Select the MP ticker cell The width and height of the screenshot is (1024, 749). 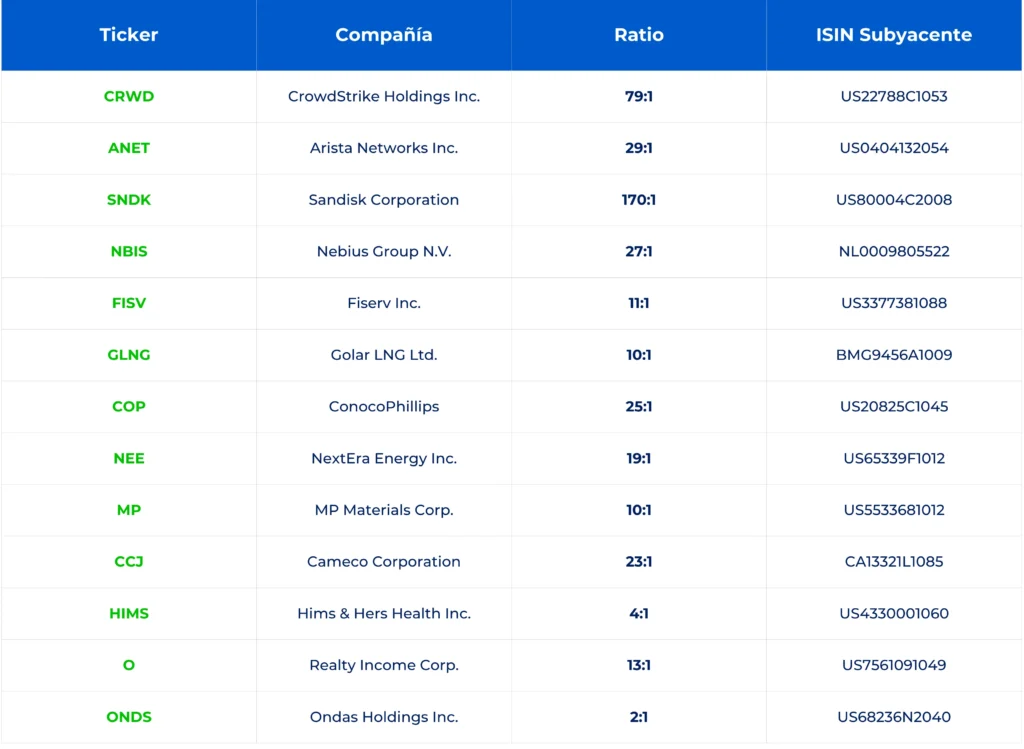click(x=129, y=510)
